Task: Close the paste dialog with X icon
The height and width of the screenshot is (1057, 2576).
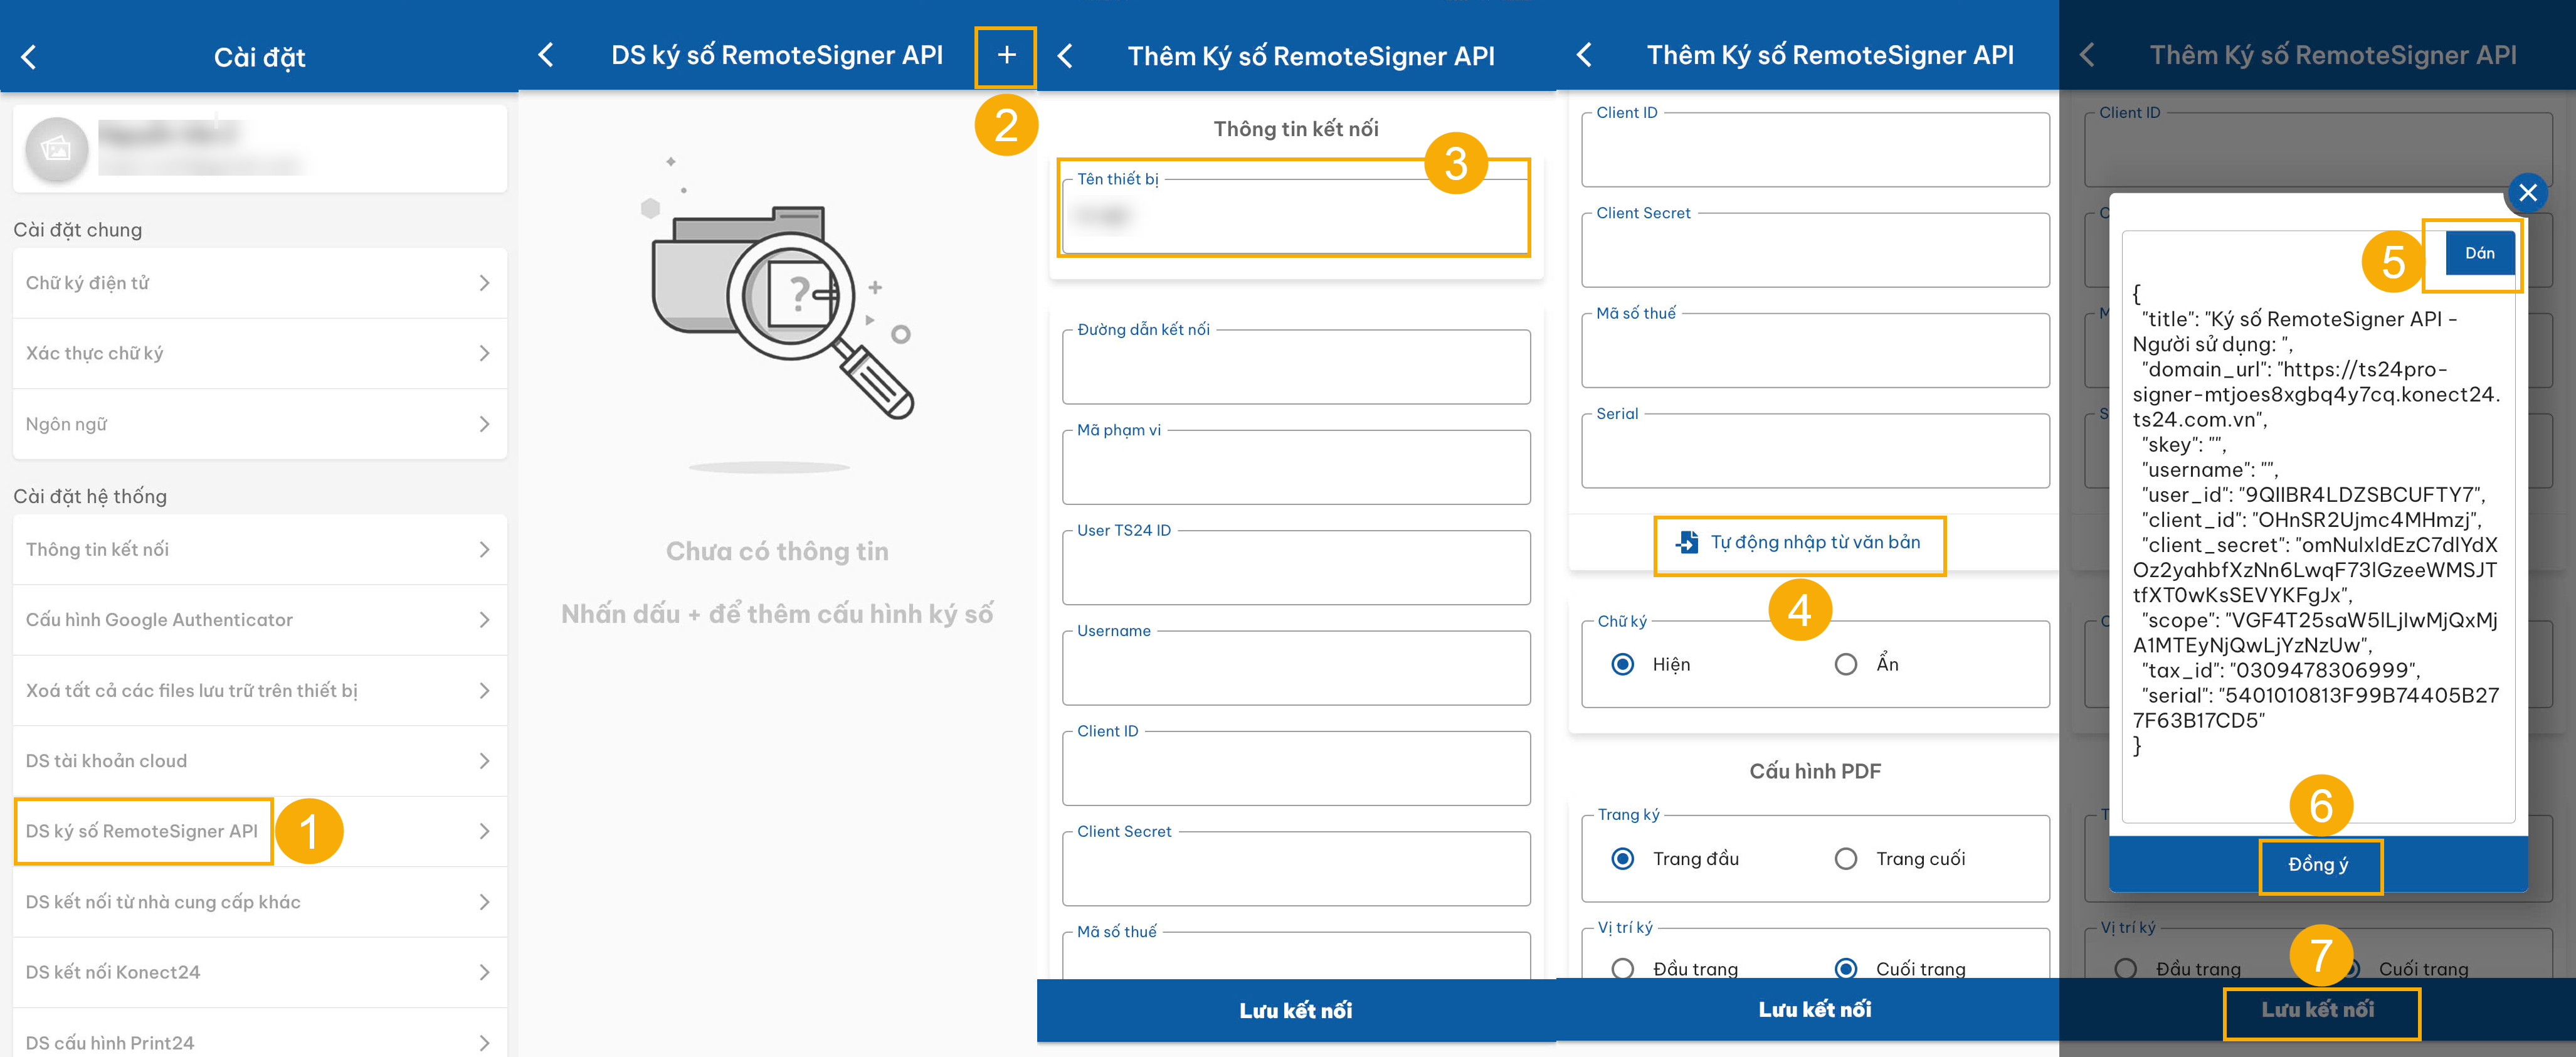Action: click(2527, 192)
